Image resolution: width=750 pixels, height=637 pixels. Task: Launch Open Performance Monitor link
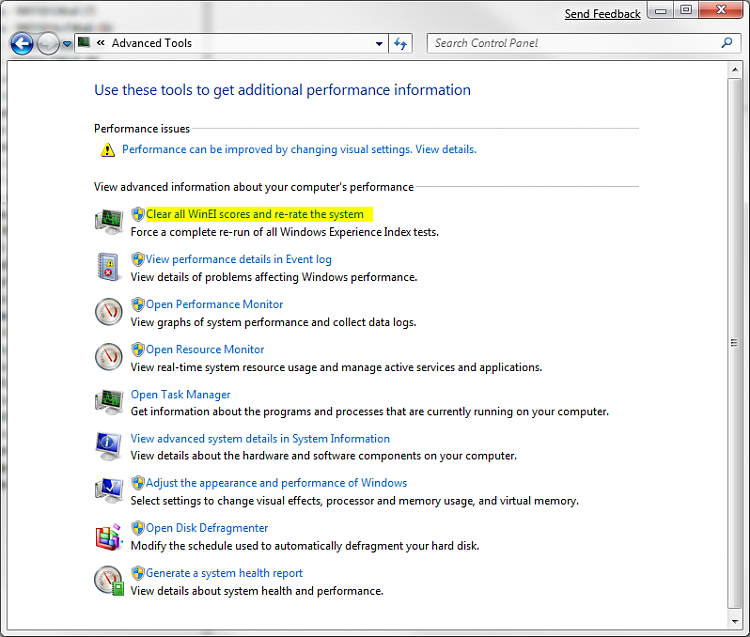coord(214,304)
